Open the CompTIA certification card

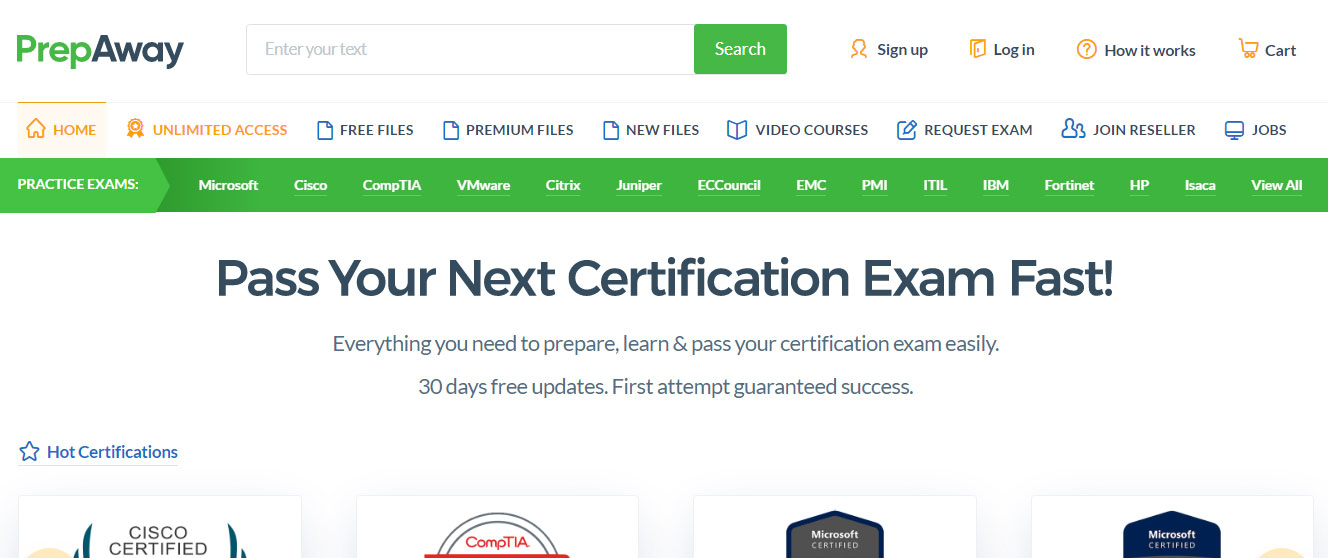coord(497,527)
